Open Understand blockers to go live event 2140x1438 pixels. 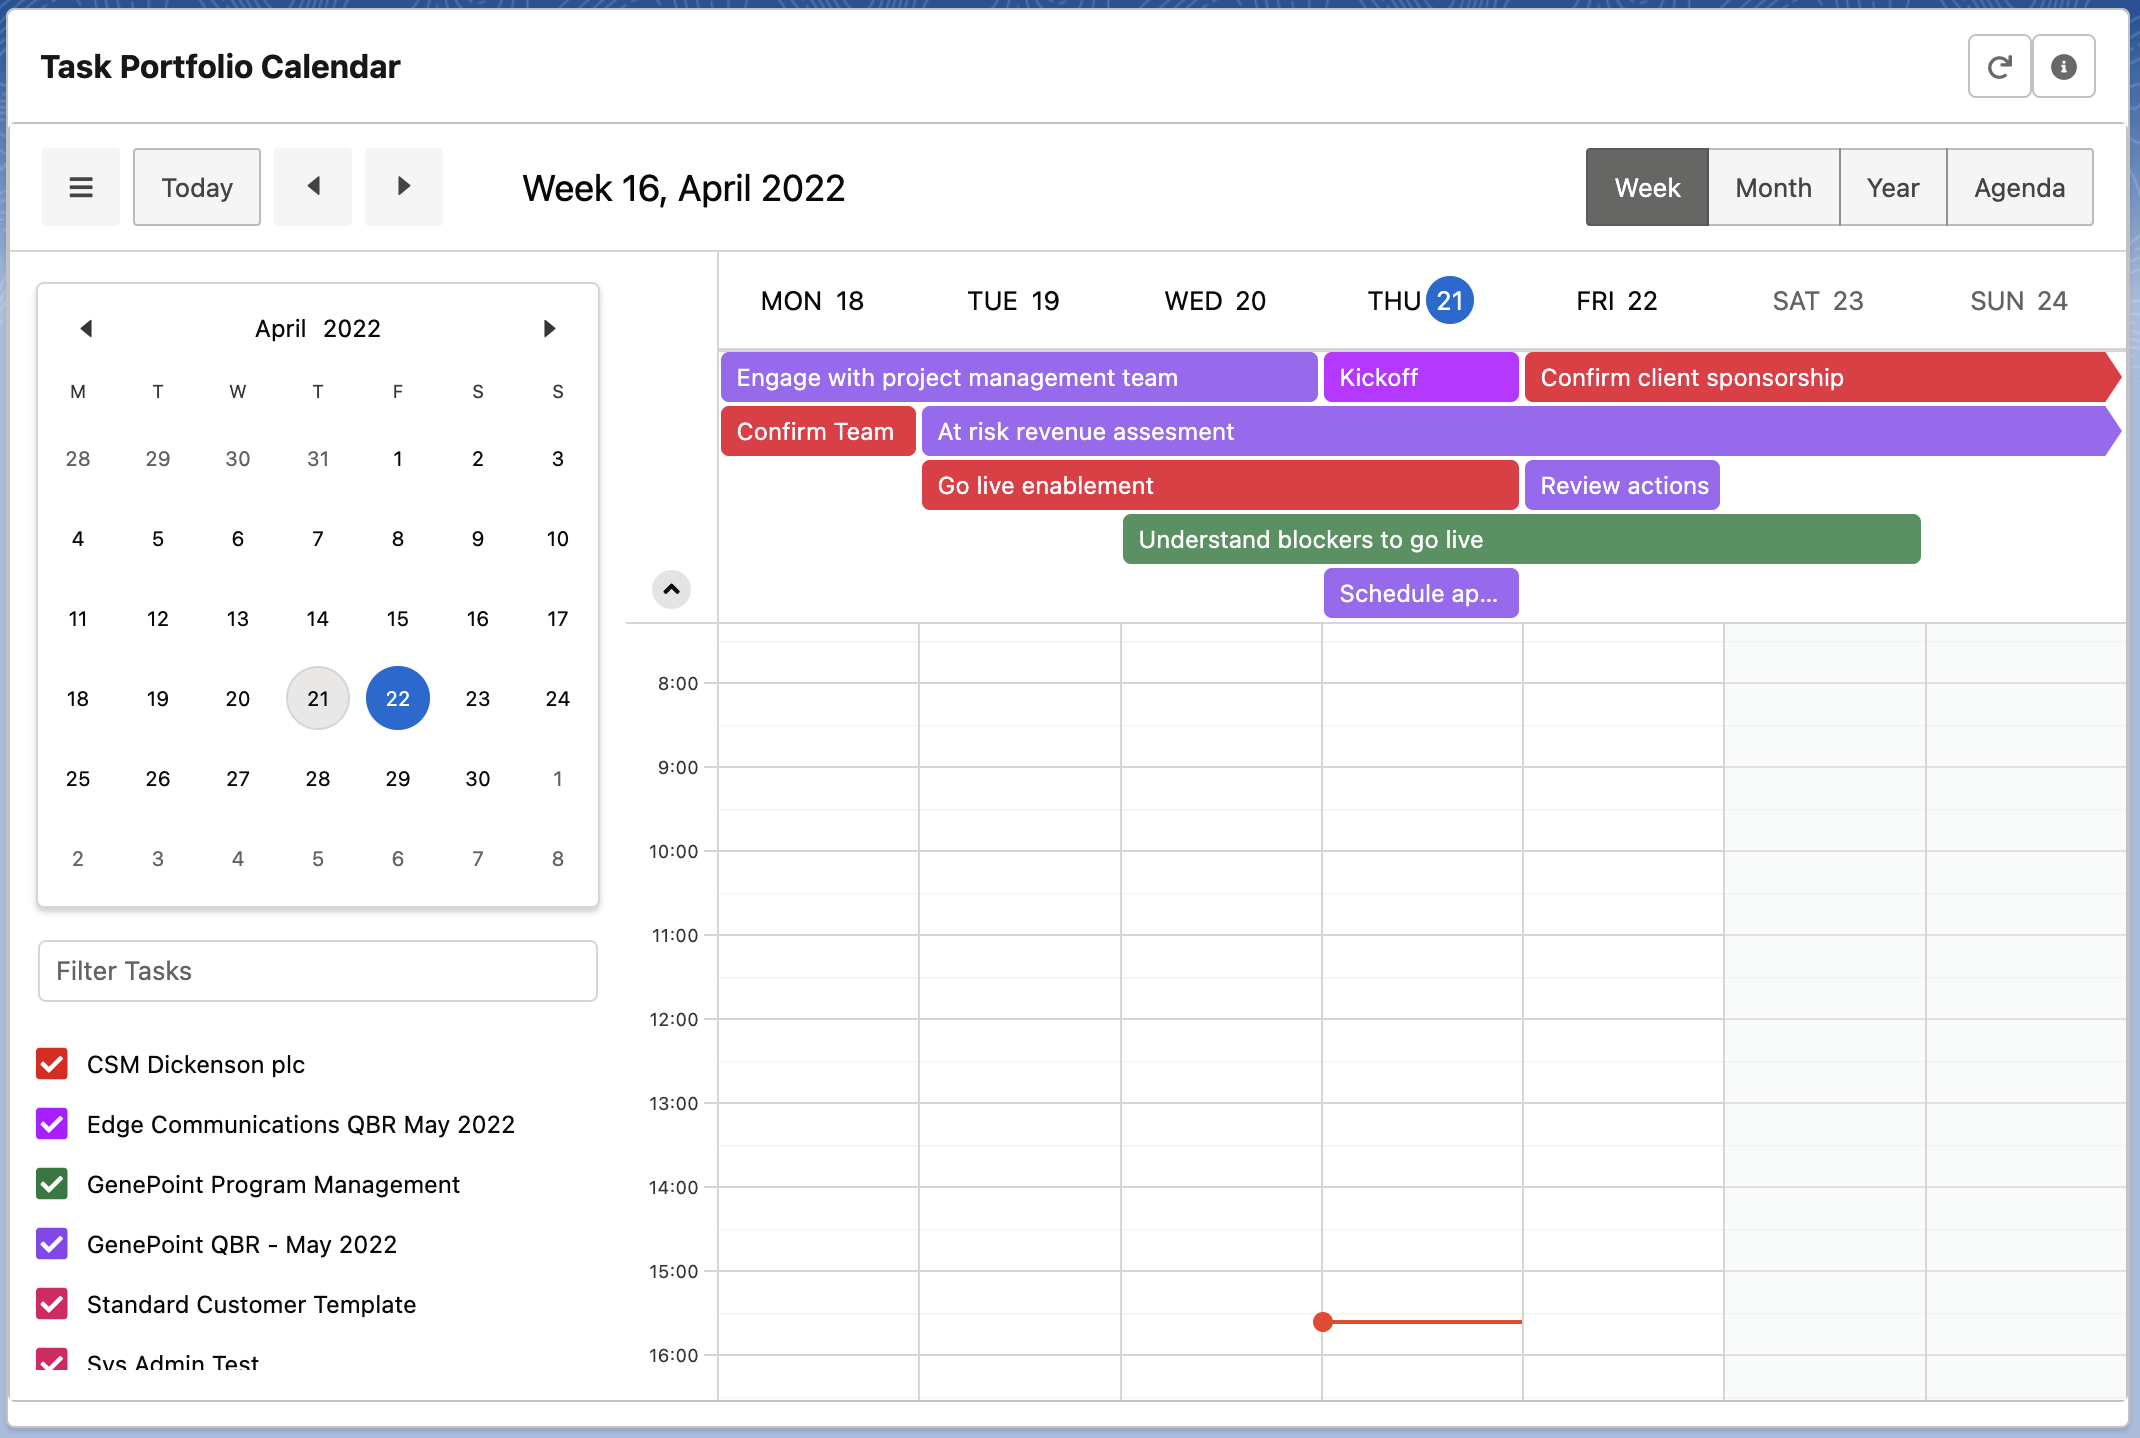point(1520,539)
